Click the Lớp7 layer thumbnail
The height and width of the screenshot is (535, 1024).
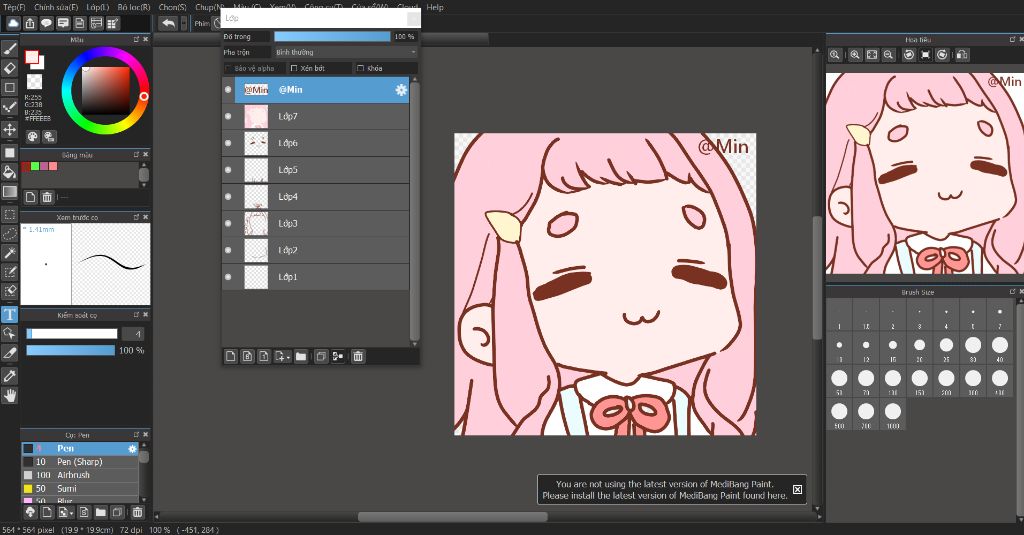[256, 116]
